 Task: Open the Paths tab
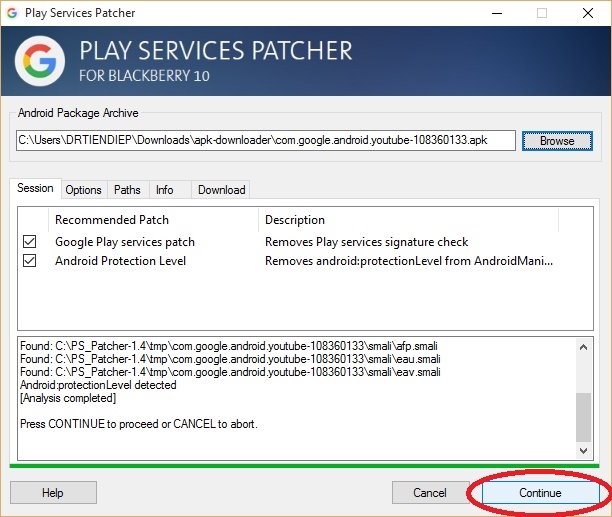coord(127,190)
